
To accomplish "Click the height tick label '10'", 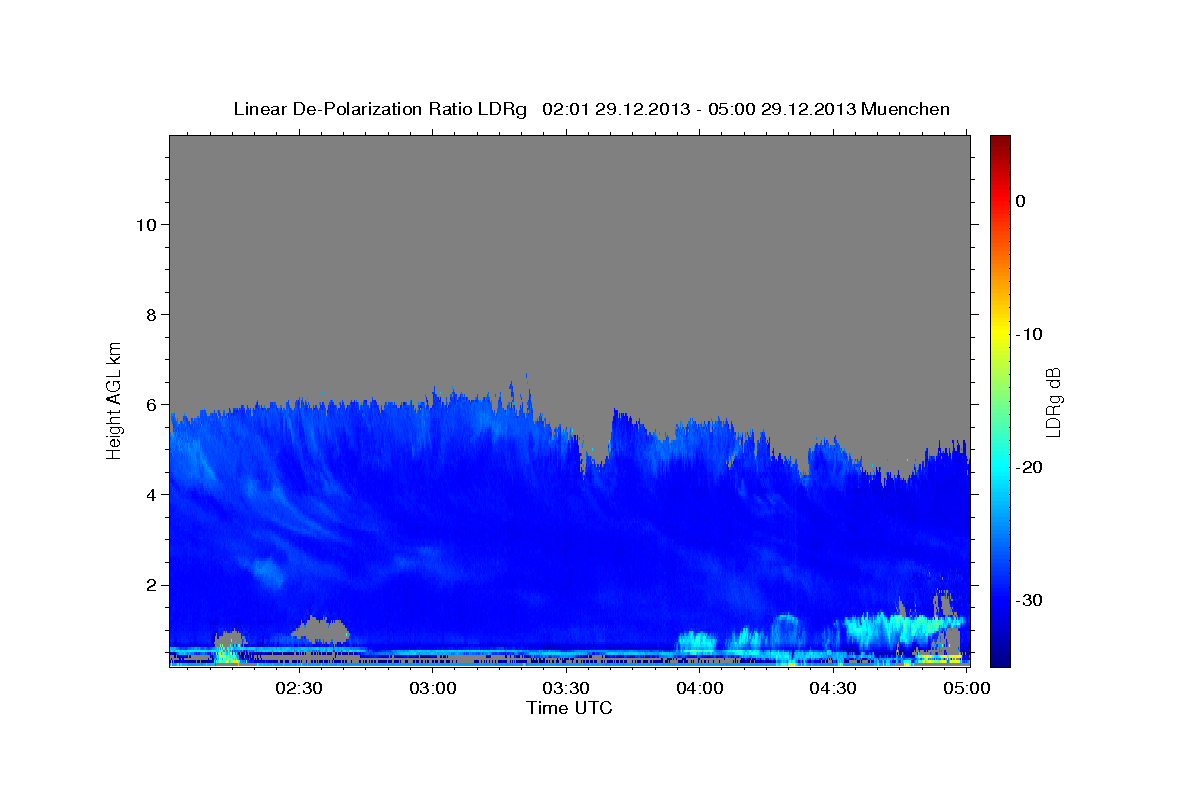I will pyautogui.click(x=145, y=224).
